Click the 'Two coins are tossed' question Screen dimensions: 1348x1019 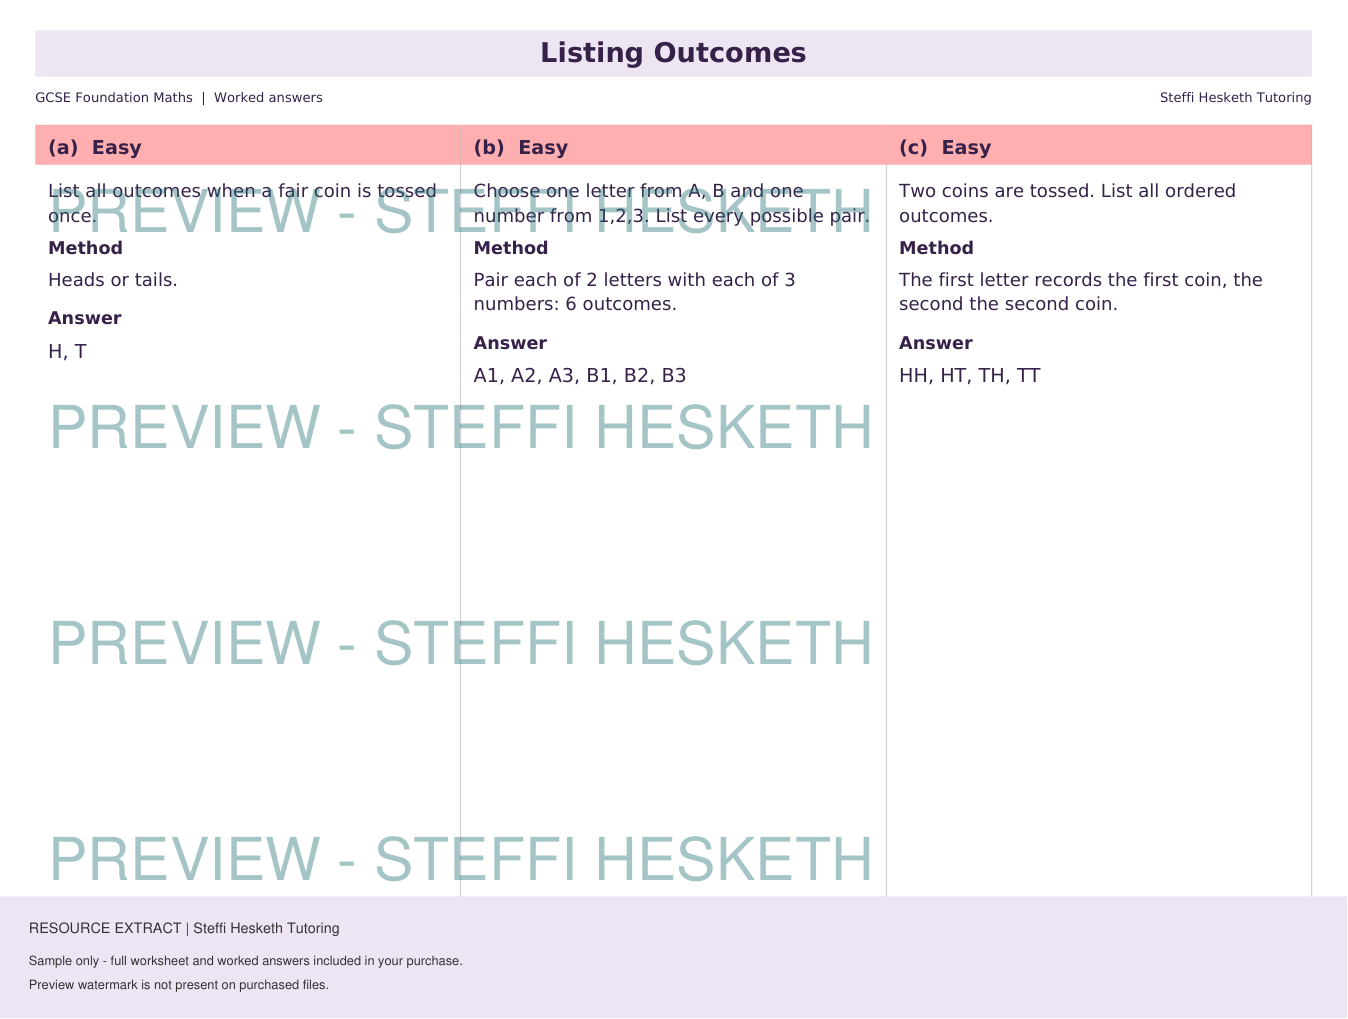coord(1067,203)
